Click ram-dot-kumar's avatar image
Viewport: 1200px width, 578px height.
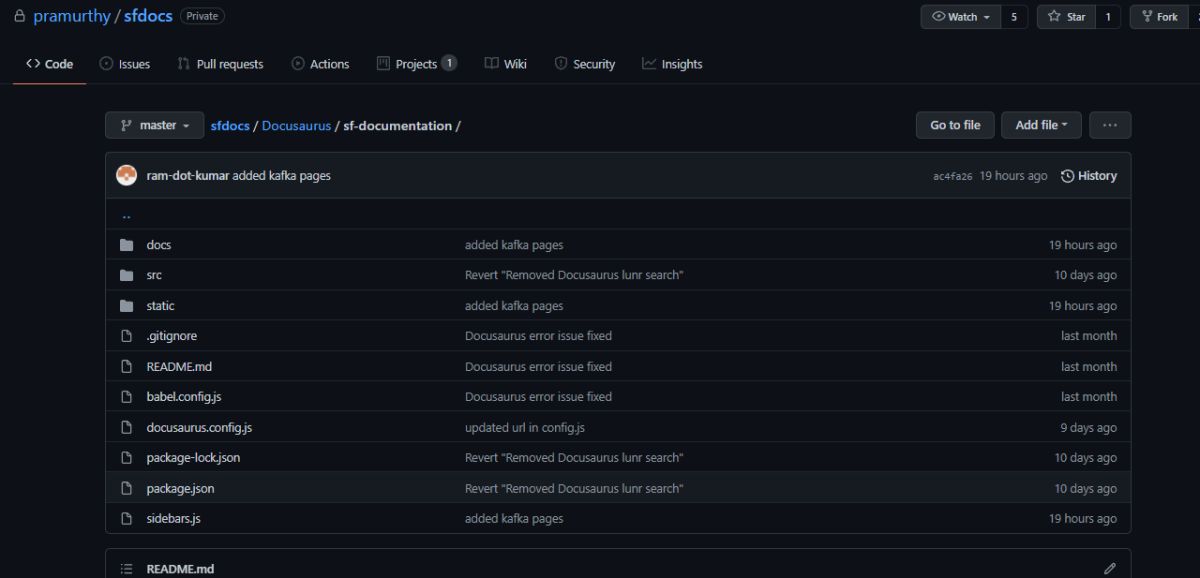click(x=127, y=176)
